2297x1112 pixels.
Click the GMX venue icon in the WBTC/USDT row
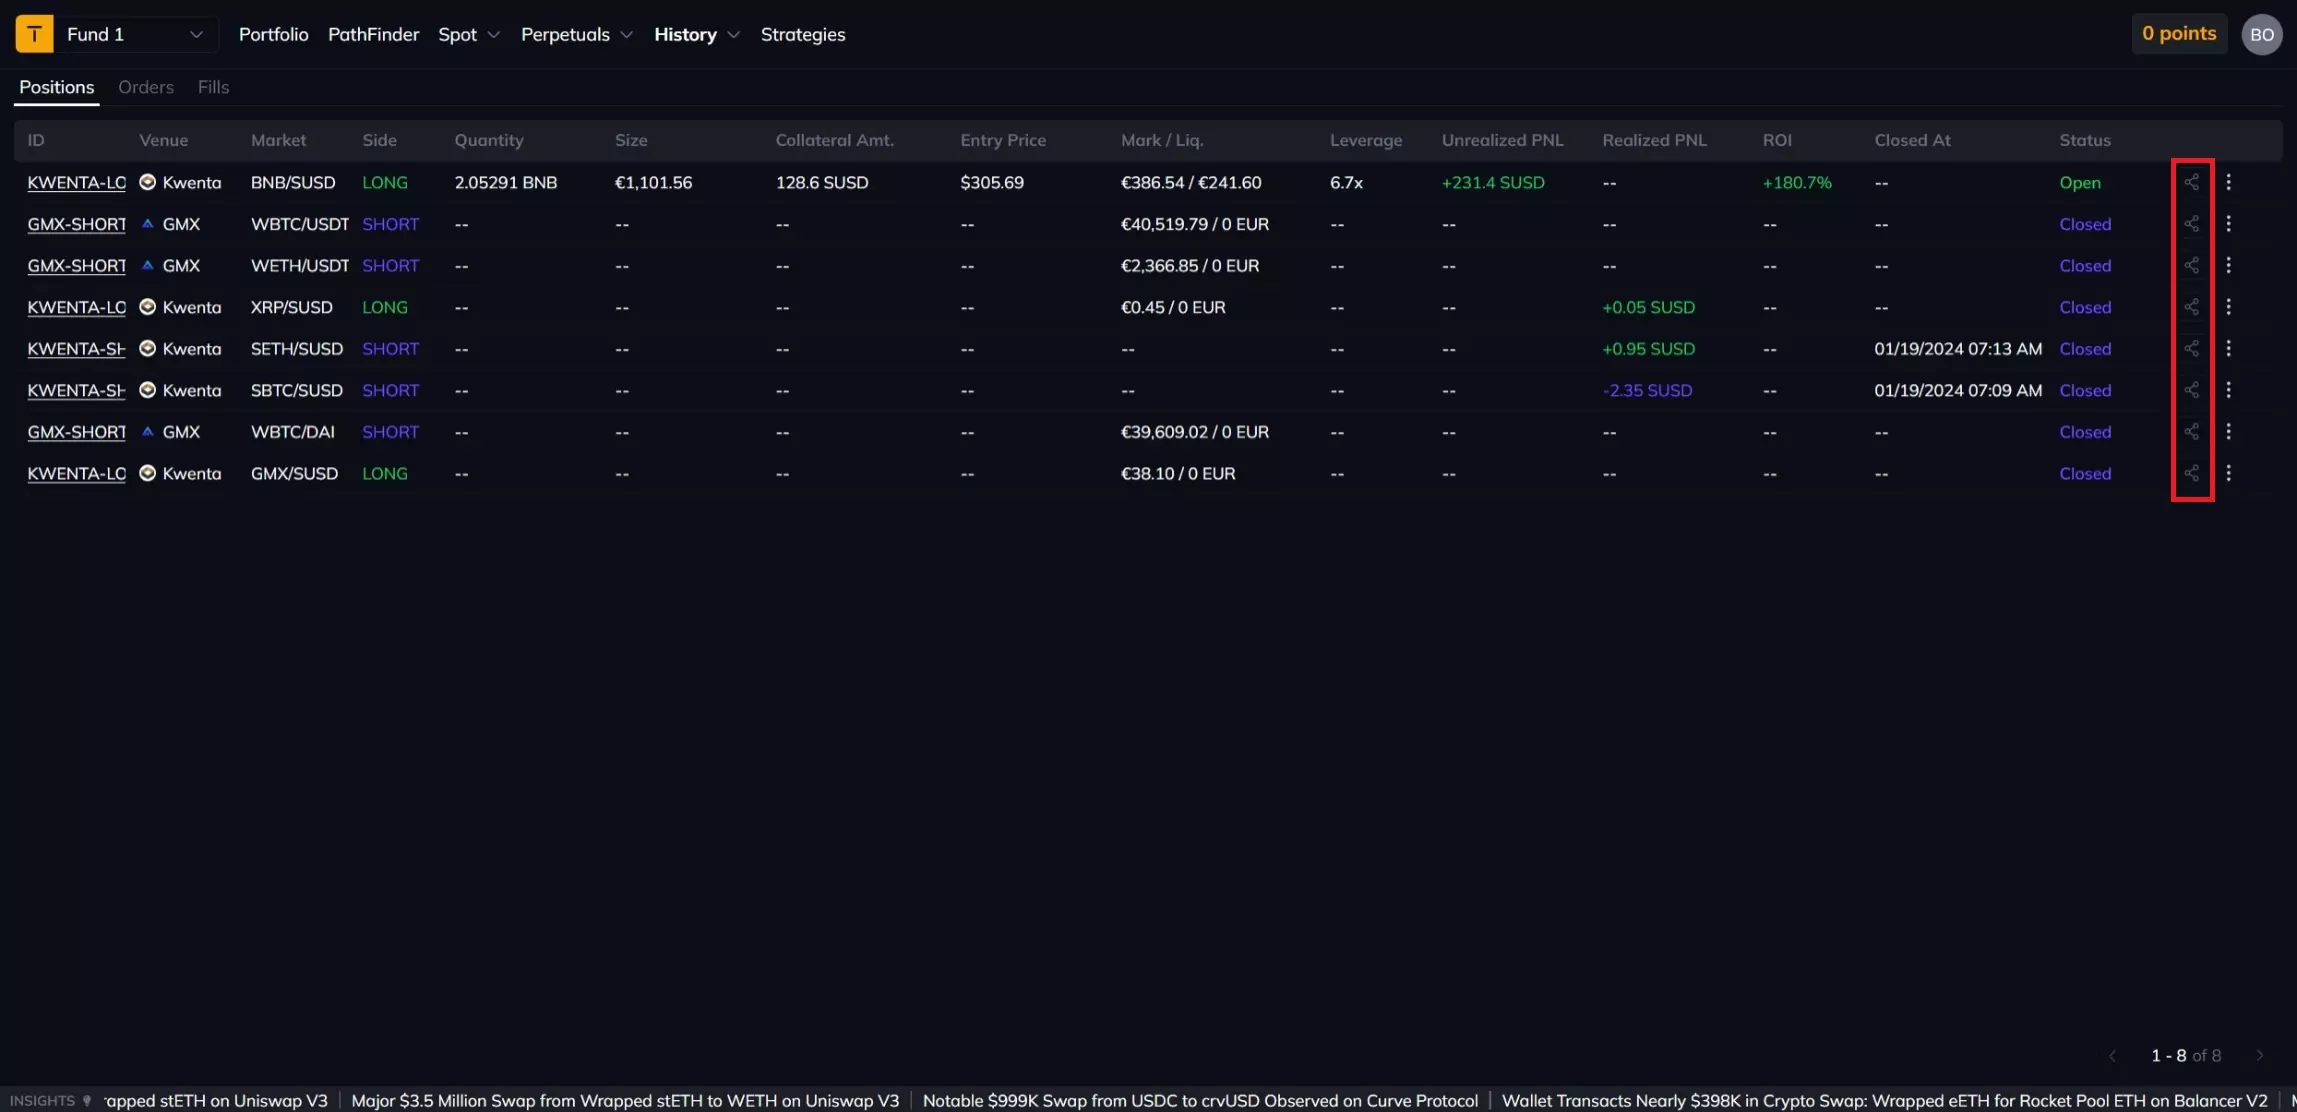147,224
